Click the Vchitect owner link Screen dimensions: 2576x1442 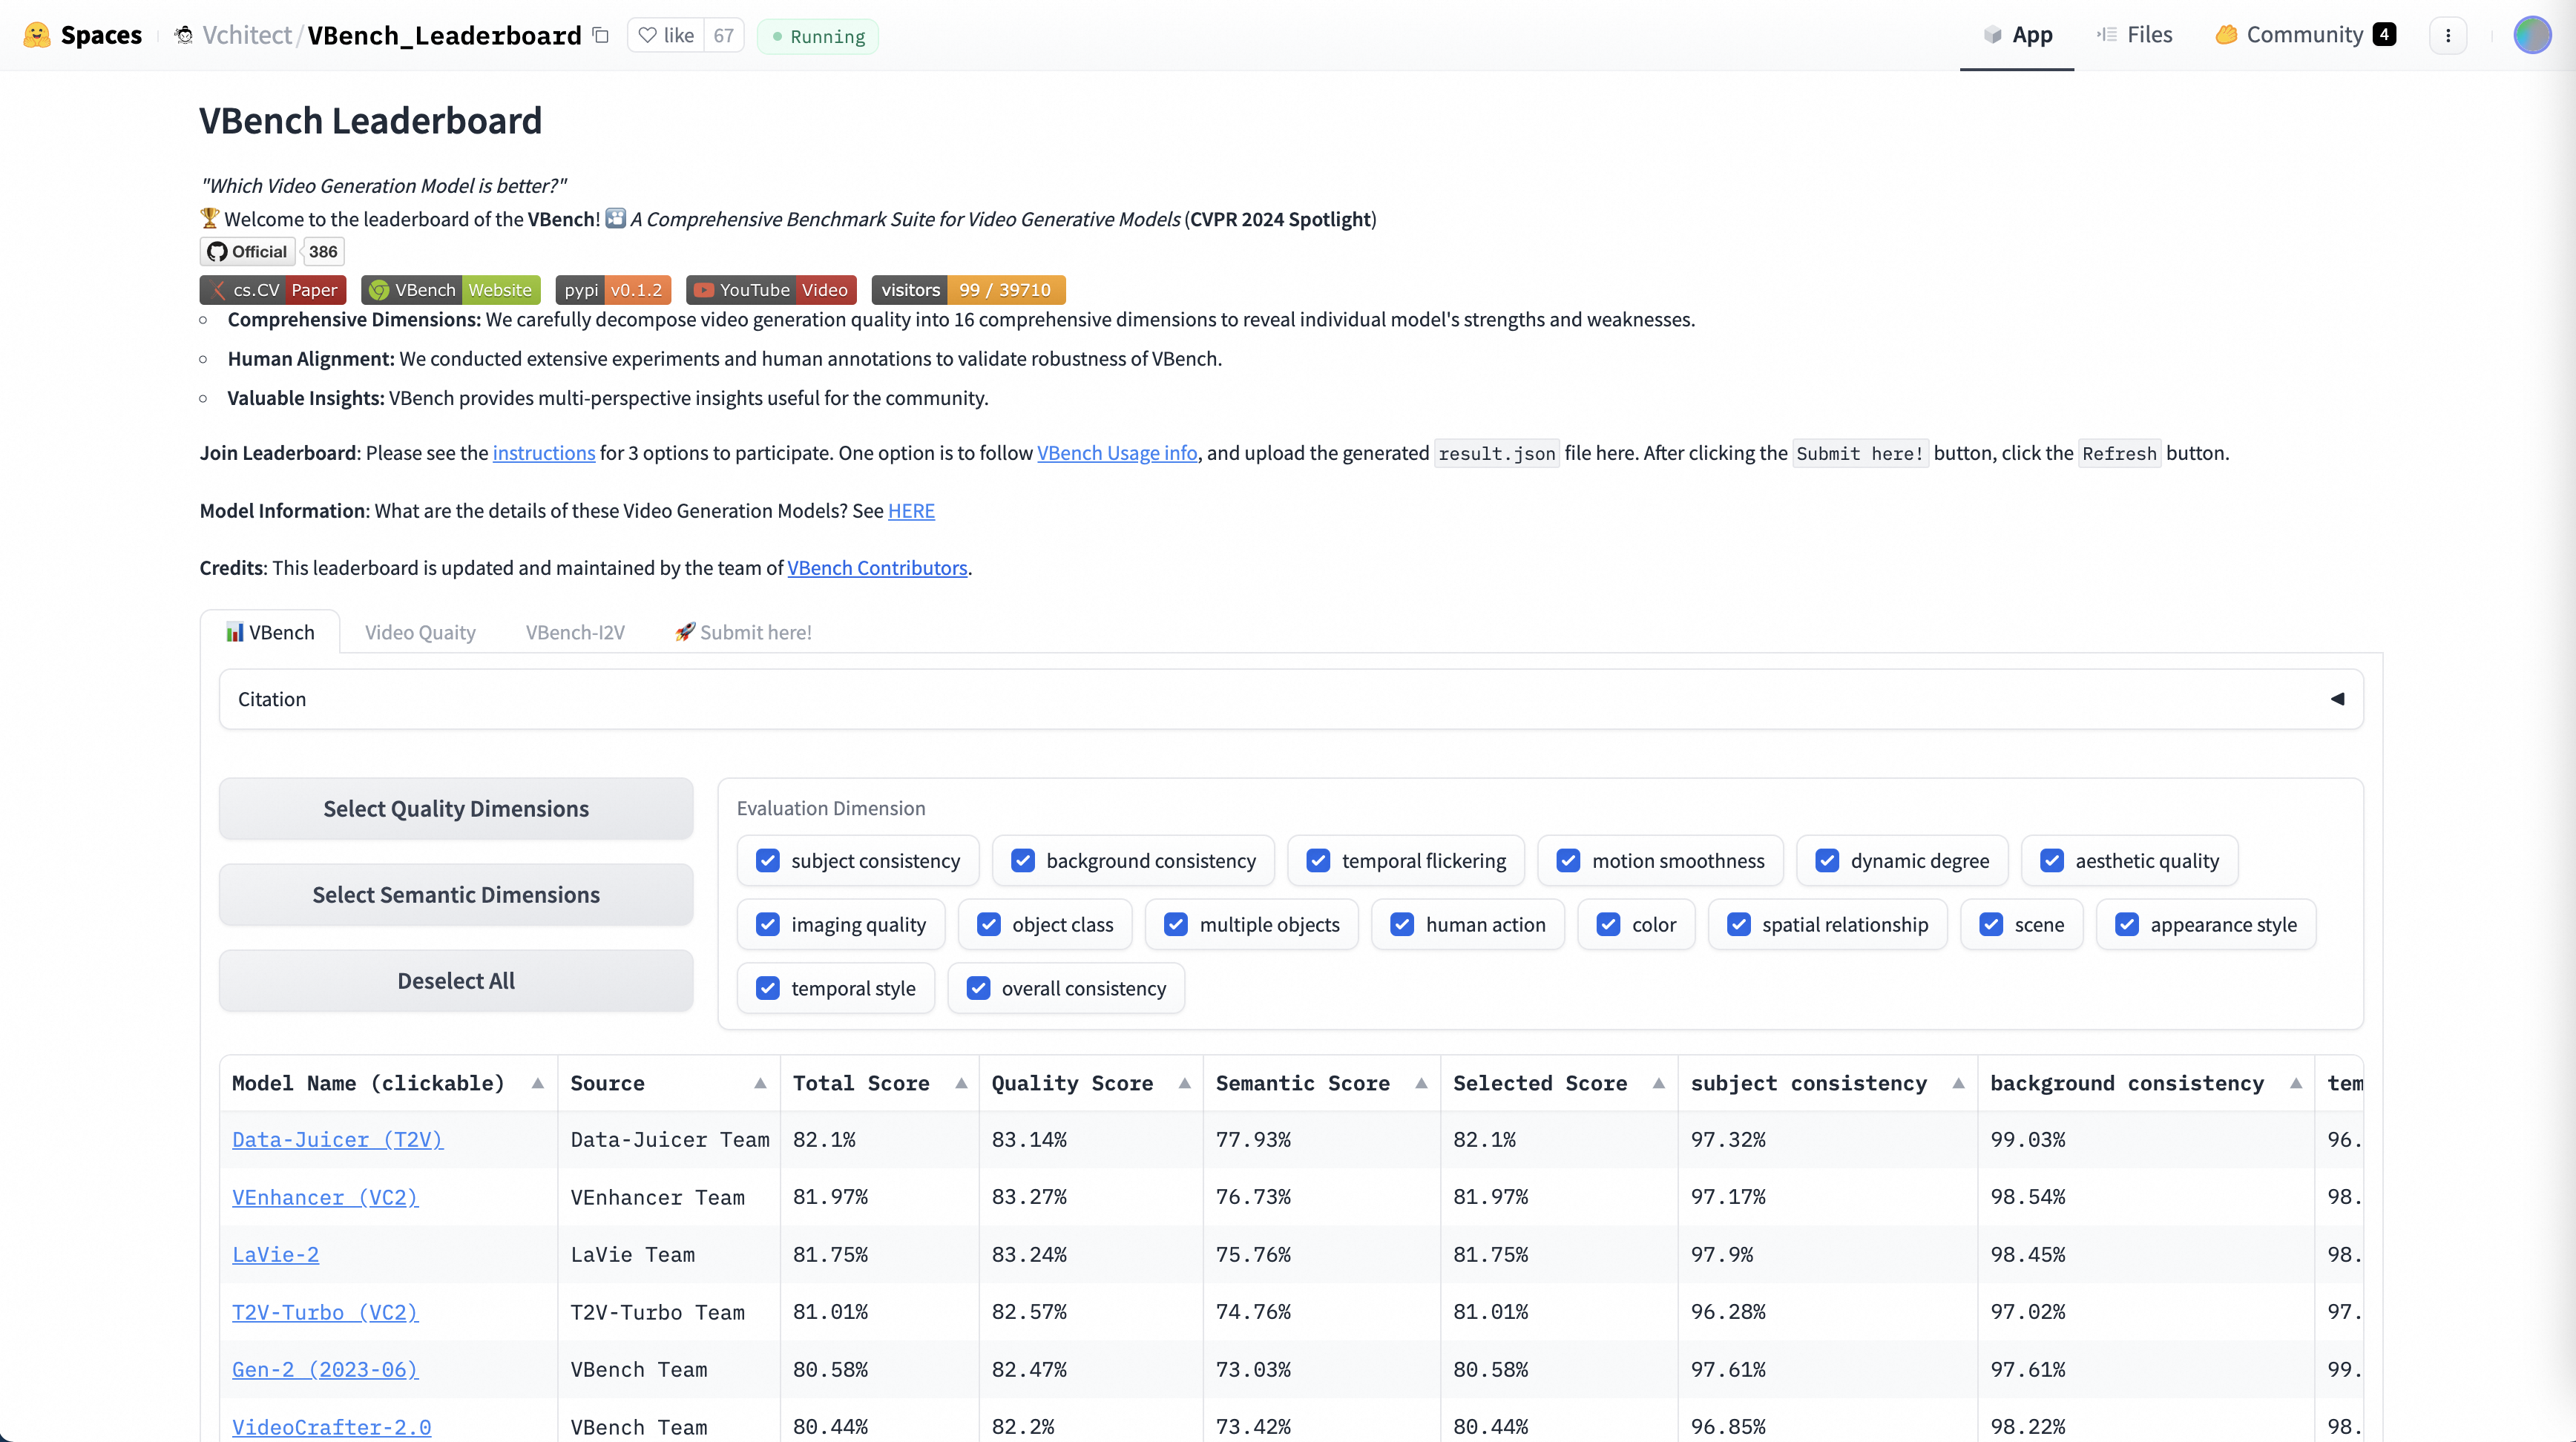[x=247, y=35]
